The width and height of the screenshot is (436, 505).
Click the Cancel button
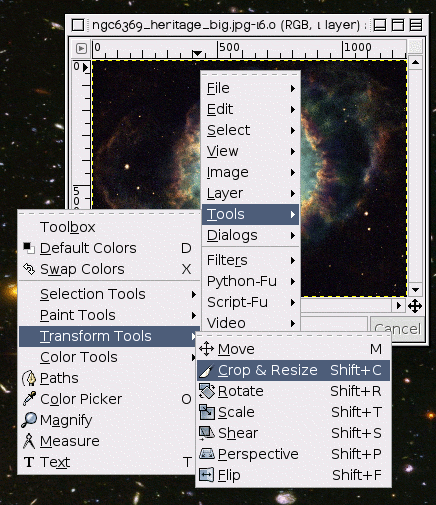[x=397, y=329]
